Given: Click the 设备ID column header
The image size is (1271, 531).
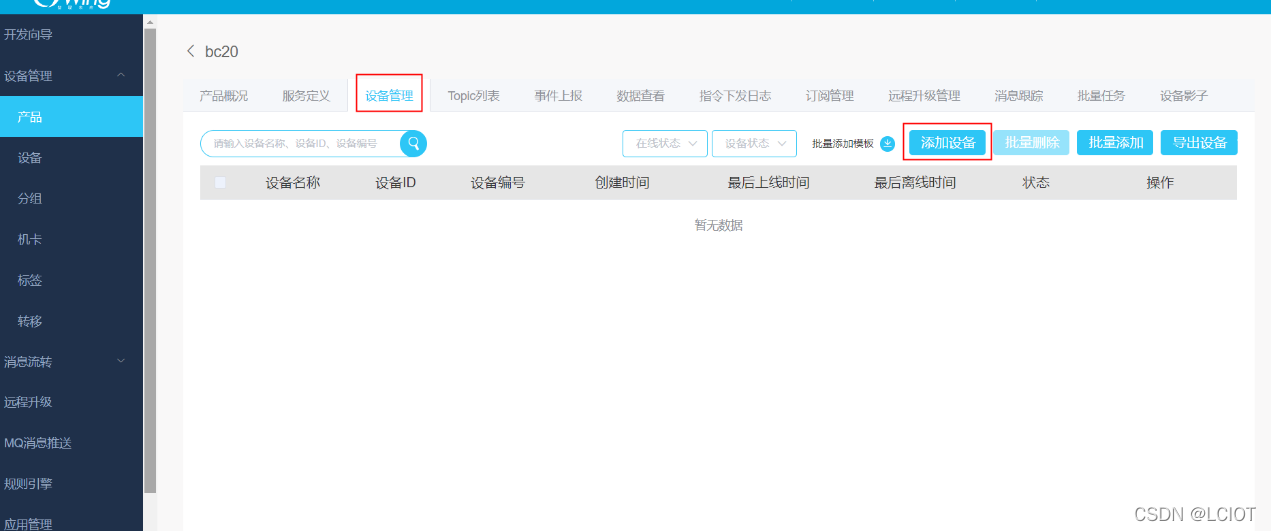Looking at the screenshot, I should [395, 183].
